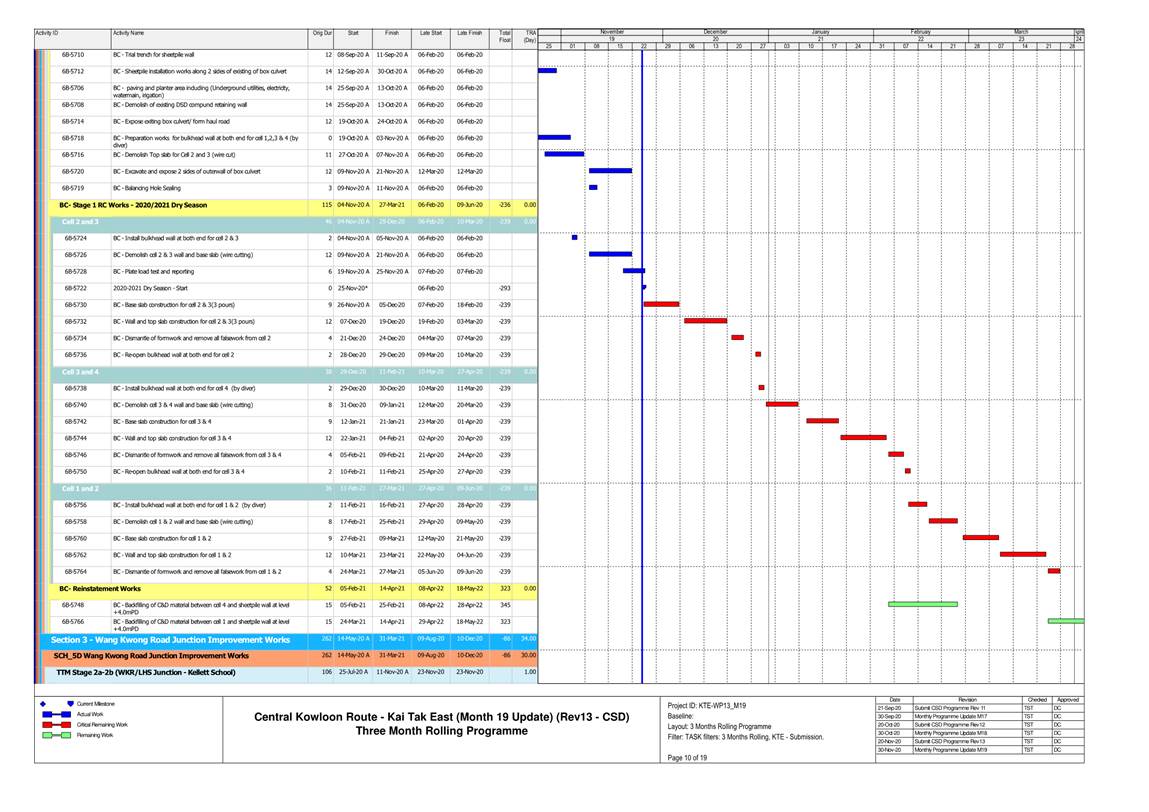Click the December month in timescale header

pos(715,32)
